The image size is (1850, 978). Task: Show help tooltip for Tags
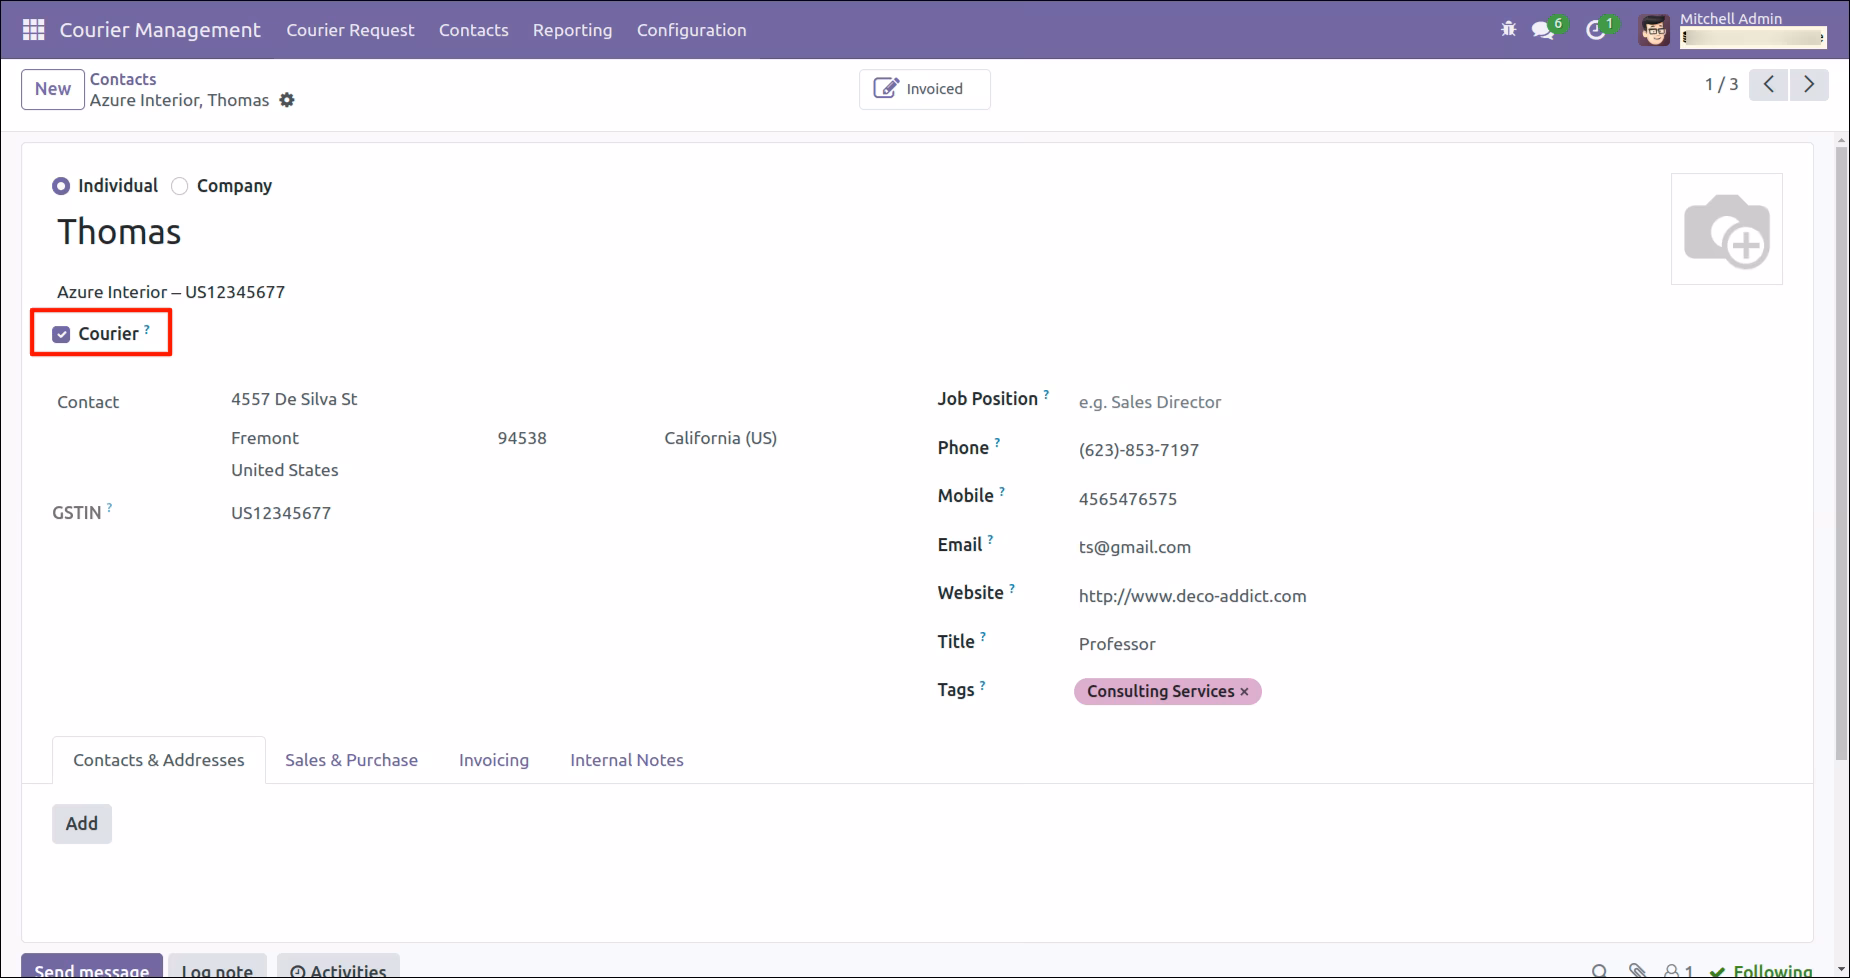(982, 685)
